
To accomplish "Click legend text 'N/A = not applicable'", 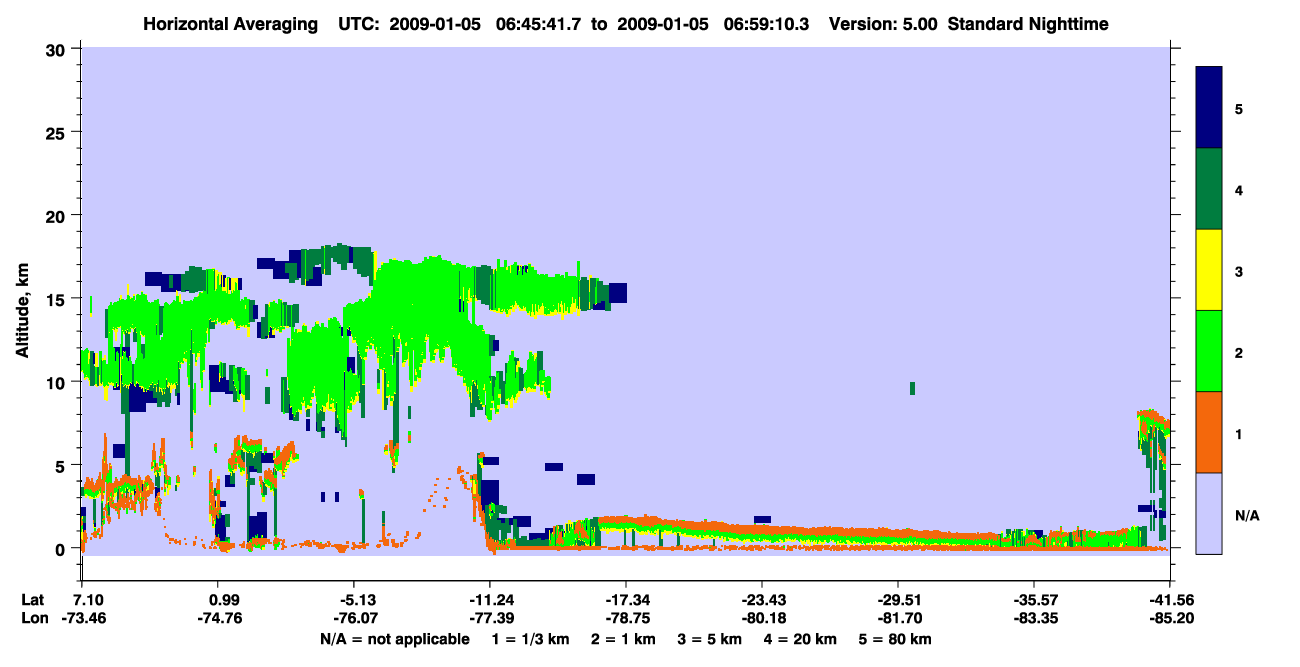I will (394, 639).
